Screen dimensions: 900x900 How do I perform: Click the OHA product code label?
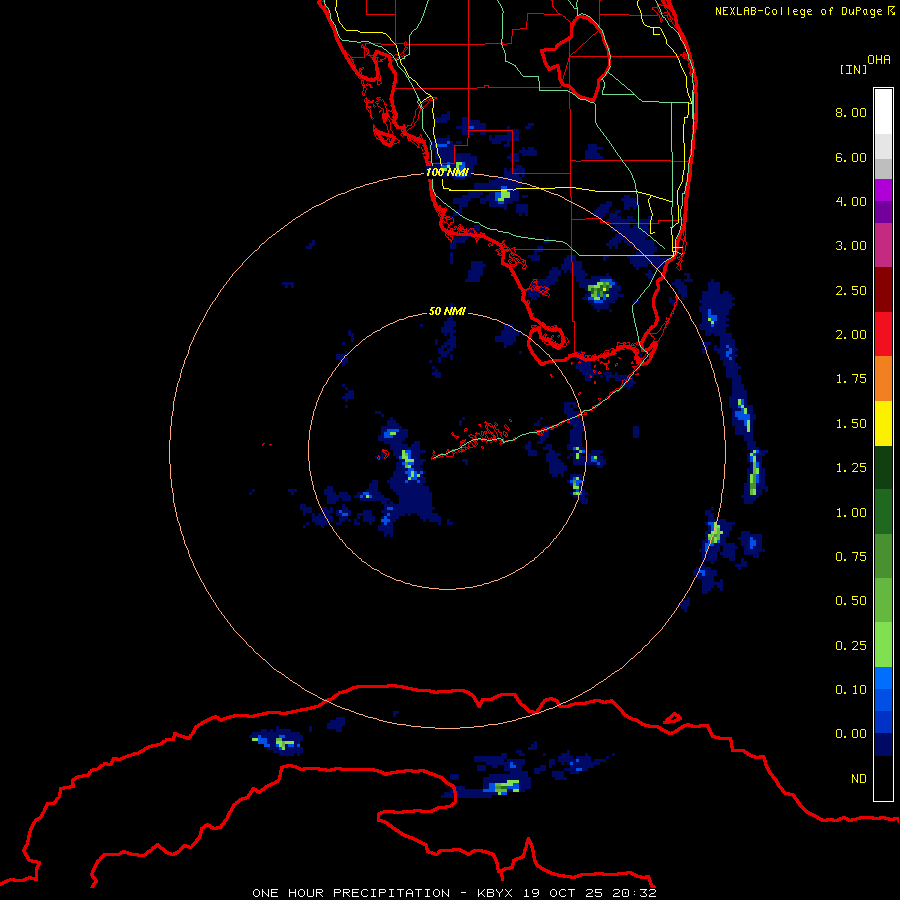(x=879, y=60)
